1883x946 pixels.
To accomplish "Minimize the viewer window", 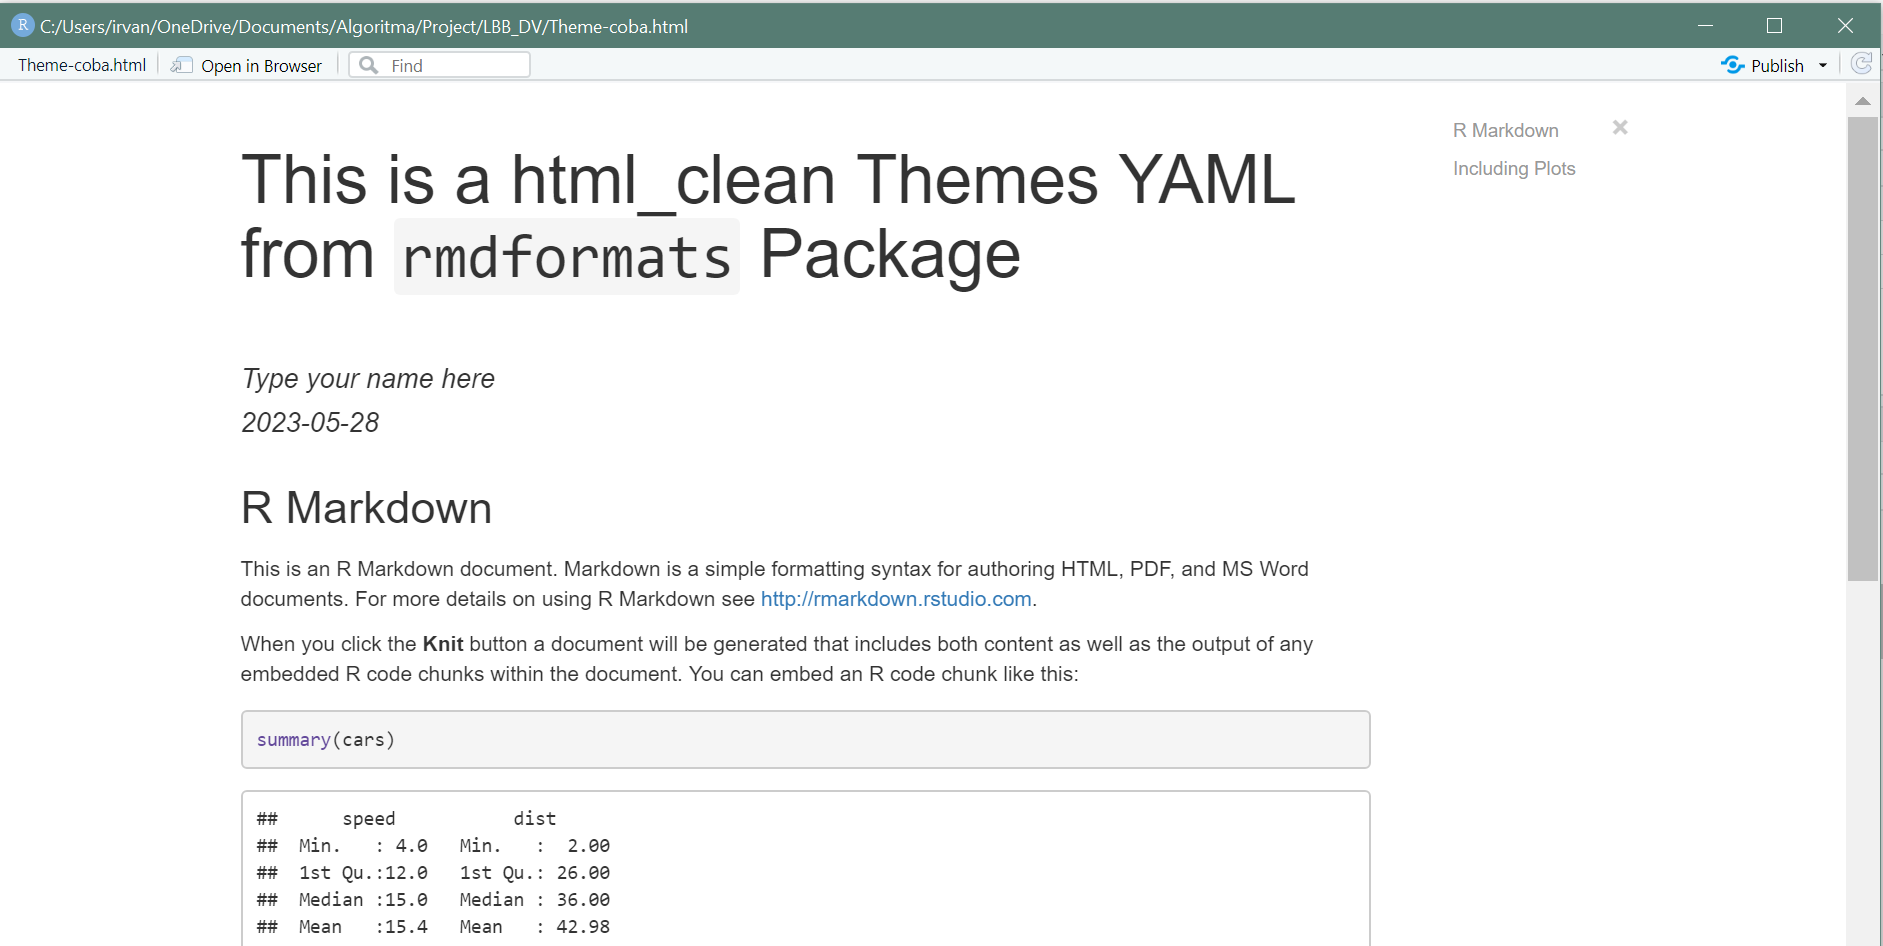I will point(1705,26).
